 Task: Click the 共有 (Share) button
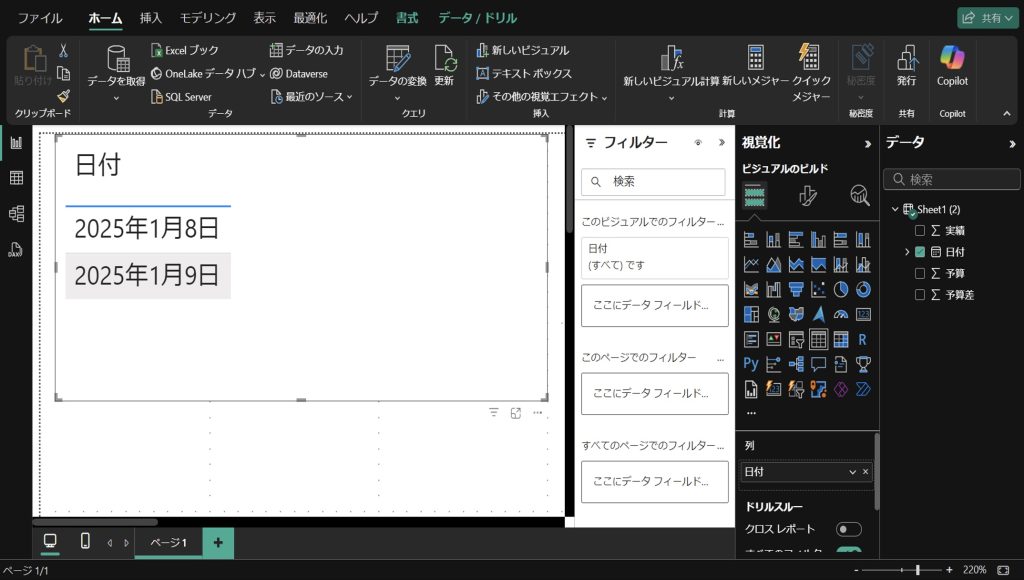click(986, 18)
